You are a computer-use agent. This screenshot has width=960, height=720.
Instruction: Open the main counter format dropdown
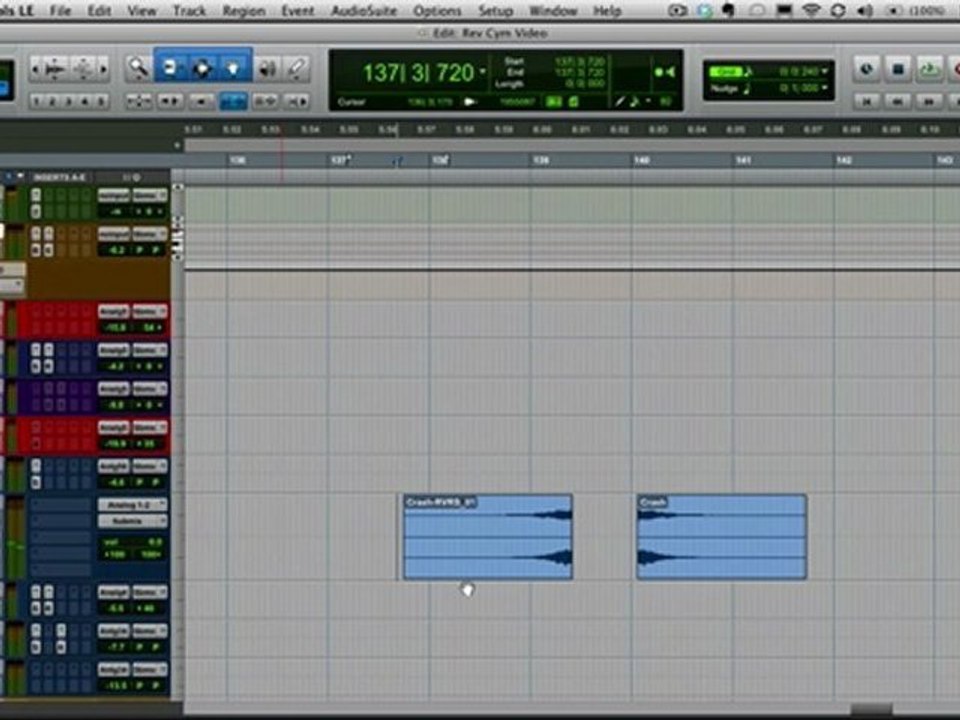click(x=483, y=72)
